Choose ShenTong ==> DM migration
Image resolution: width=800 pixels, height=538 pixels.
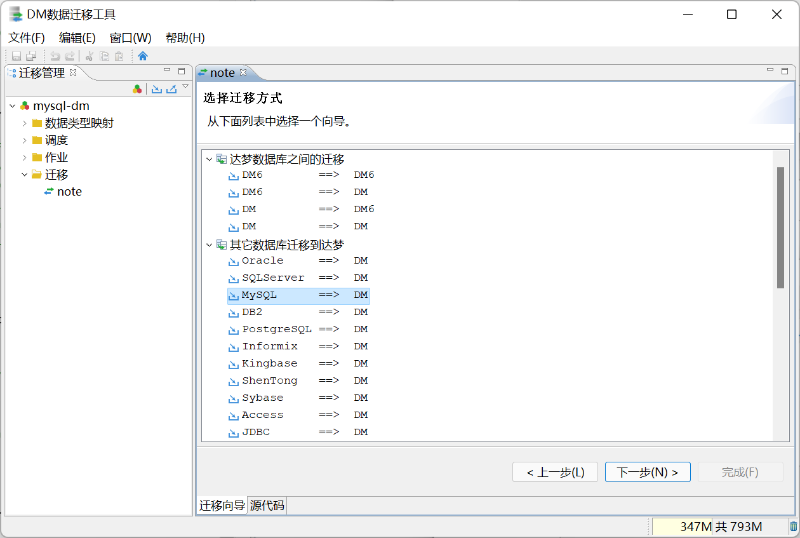click(298, 381)
